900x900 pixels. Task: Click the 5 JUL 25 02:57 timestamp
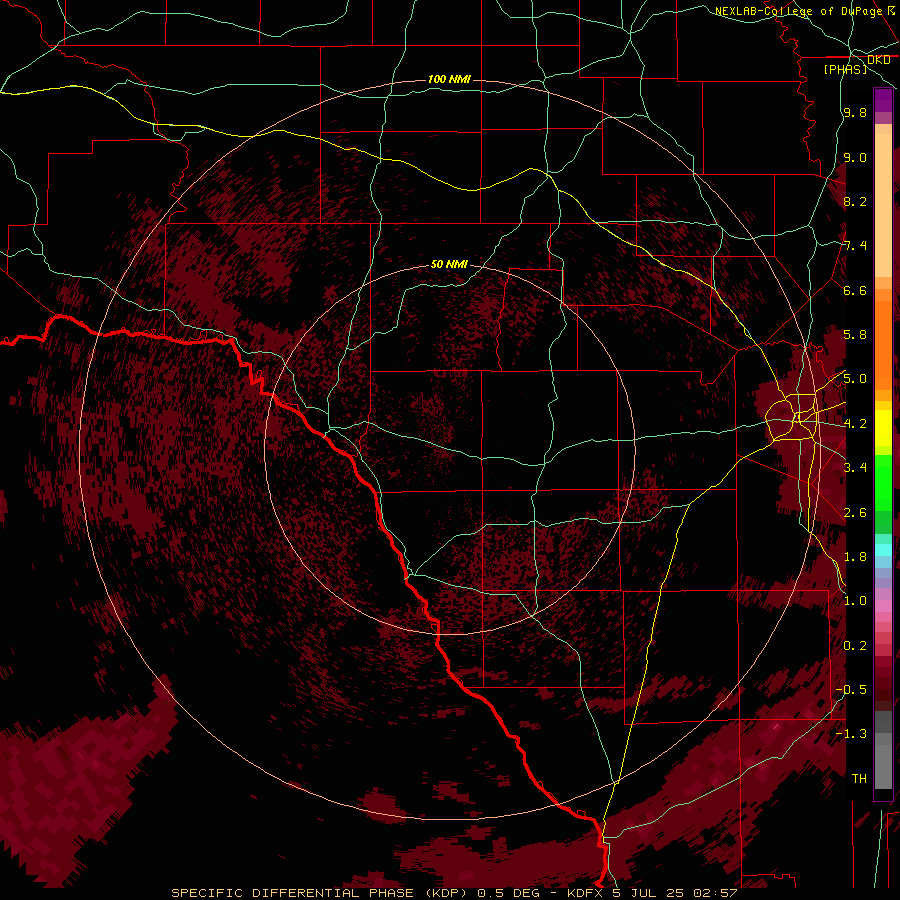coord(675,893)
